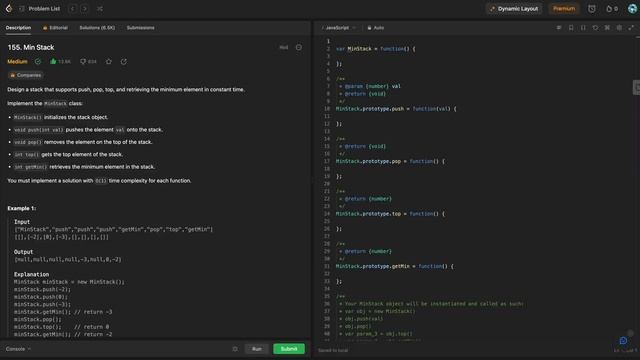Click line 17 MinStack.prototype.pop code
640x360 pixels.
click(390, 161)
